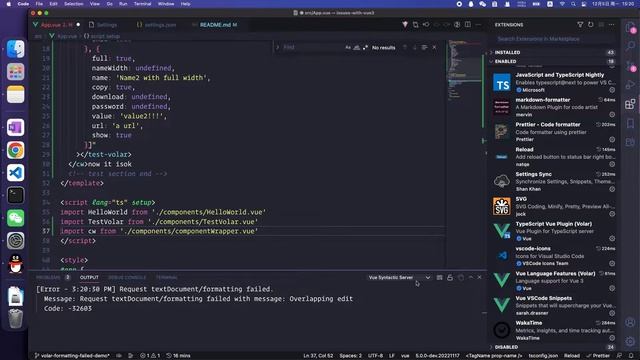Open the Bookmarks view in activity bar
The height and width of the screenshot is (360, 640).
pyautogui.click(x=631, y=123)
